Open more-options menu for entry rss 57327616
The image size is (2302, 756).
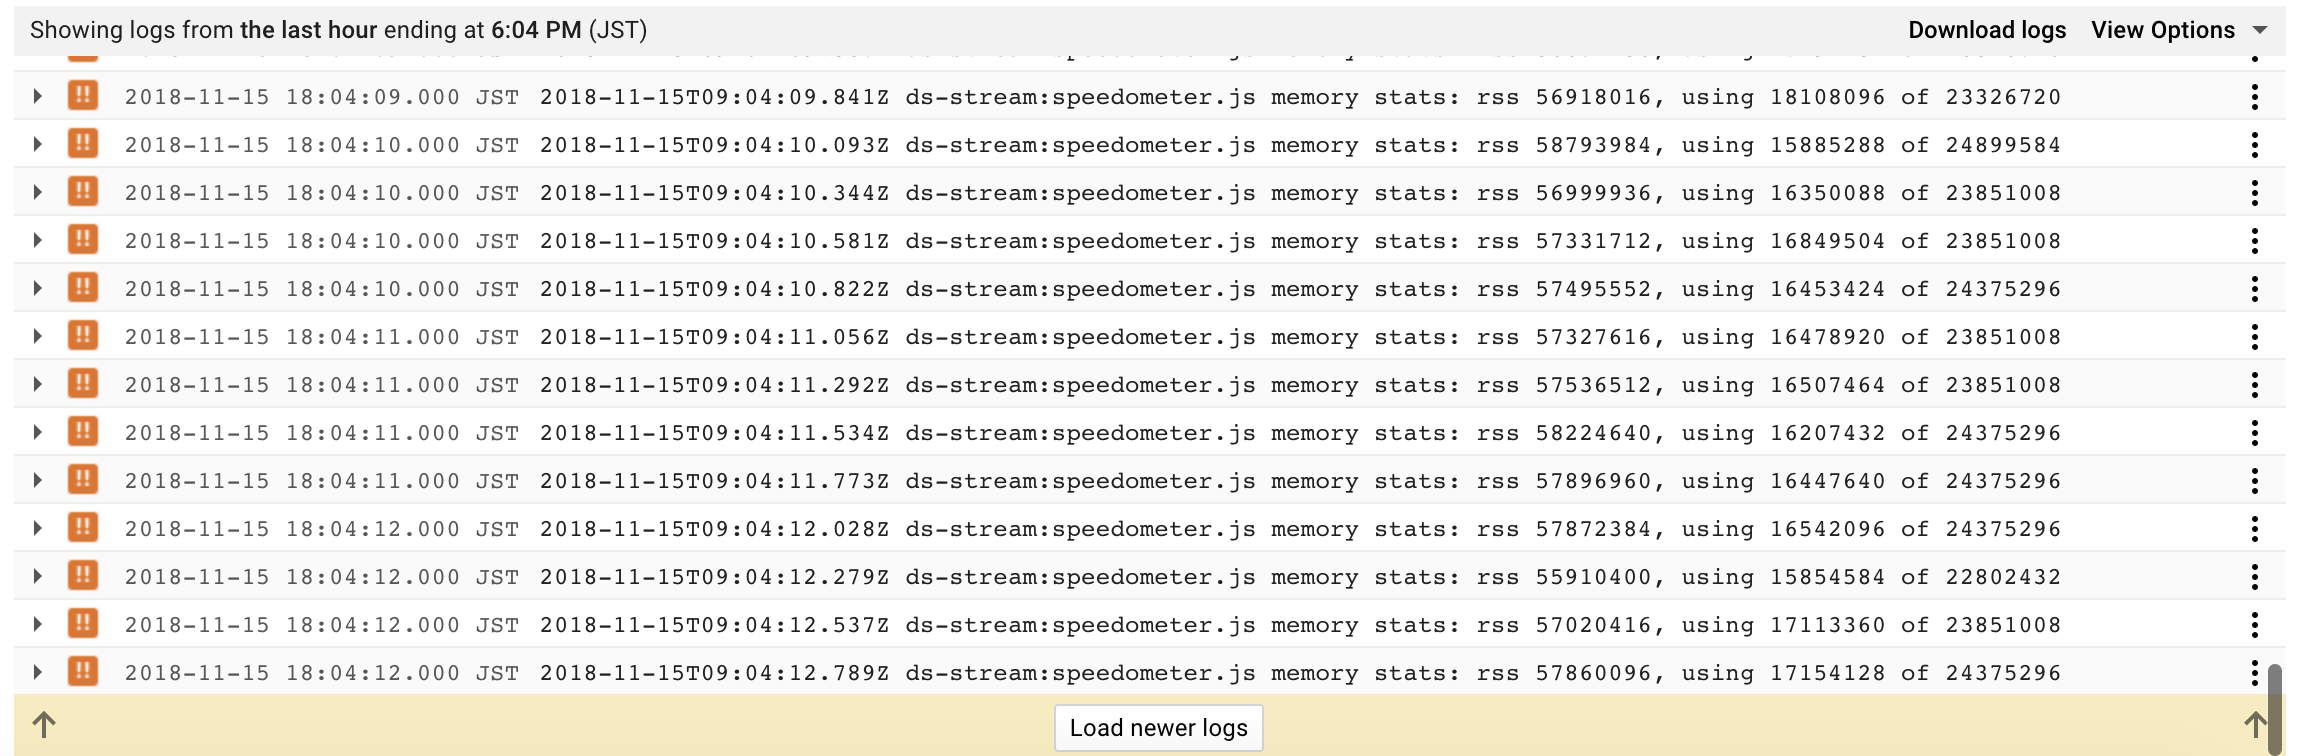(x=2255, y=336)
